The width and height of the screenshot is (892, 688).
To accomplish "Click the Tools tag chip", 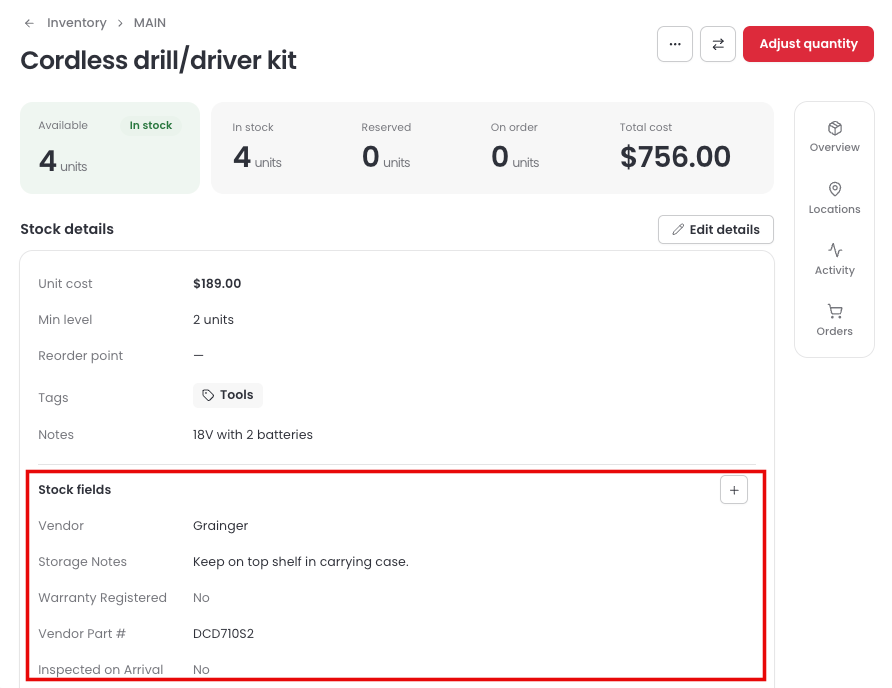I will click(228, 395).
